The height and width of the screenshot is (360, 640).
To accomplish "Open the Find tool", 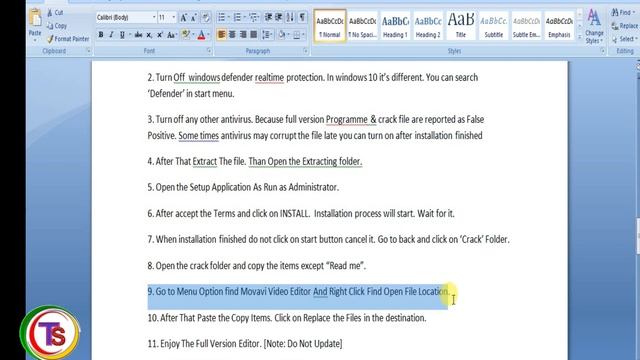I will click(623, 13).
